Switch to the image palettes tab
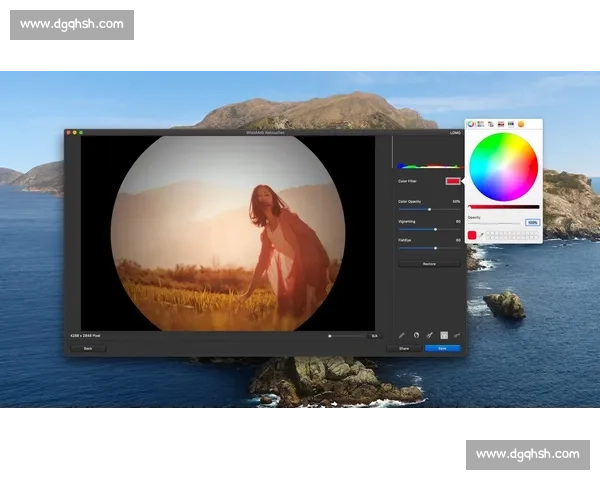Image resolution: width=600 pixels, height=480 pixels. [x=501, y=123]
